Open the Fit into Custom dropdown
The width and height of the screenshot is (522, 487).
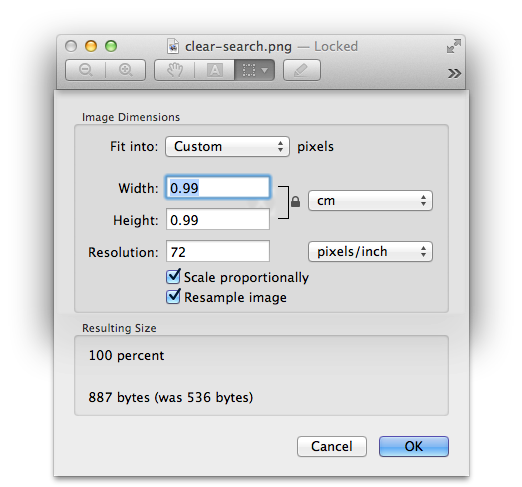[x=227, y=146]
